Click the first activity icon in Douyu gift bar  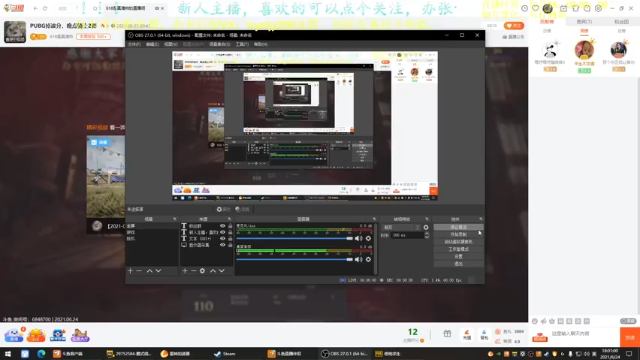(x=13, y=335)
